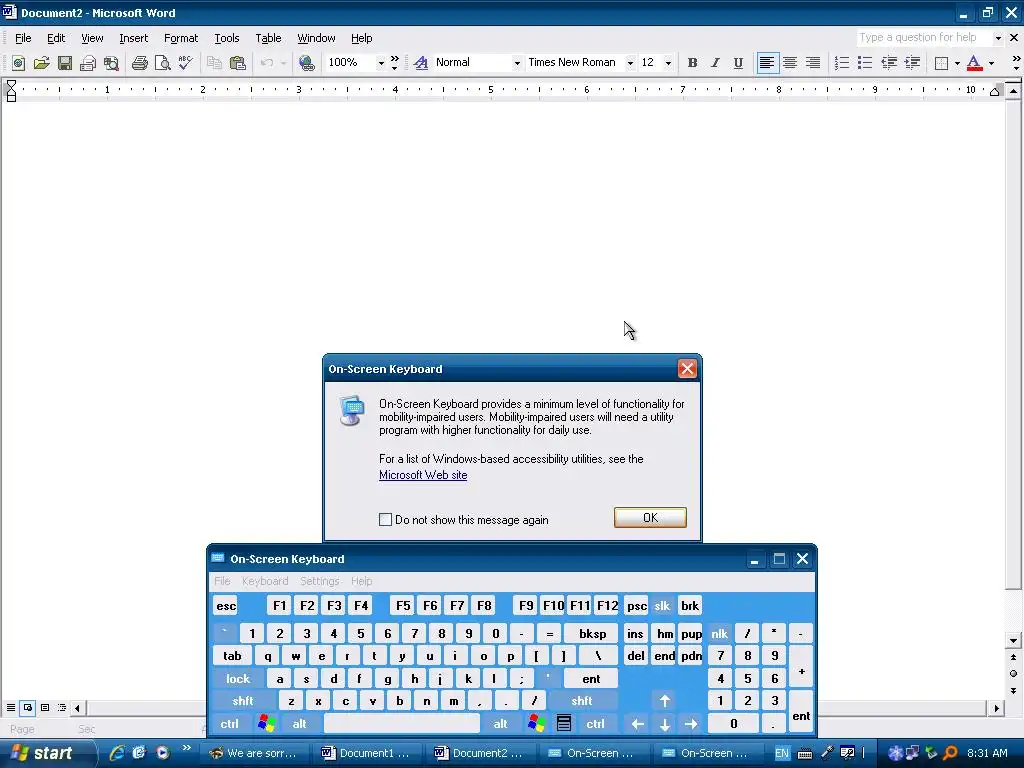Toggle nlk Num Lock key
1024x768 pixels.
[x=720, y=633]
